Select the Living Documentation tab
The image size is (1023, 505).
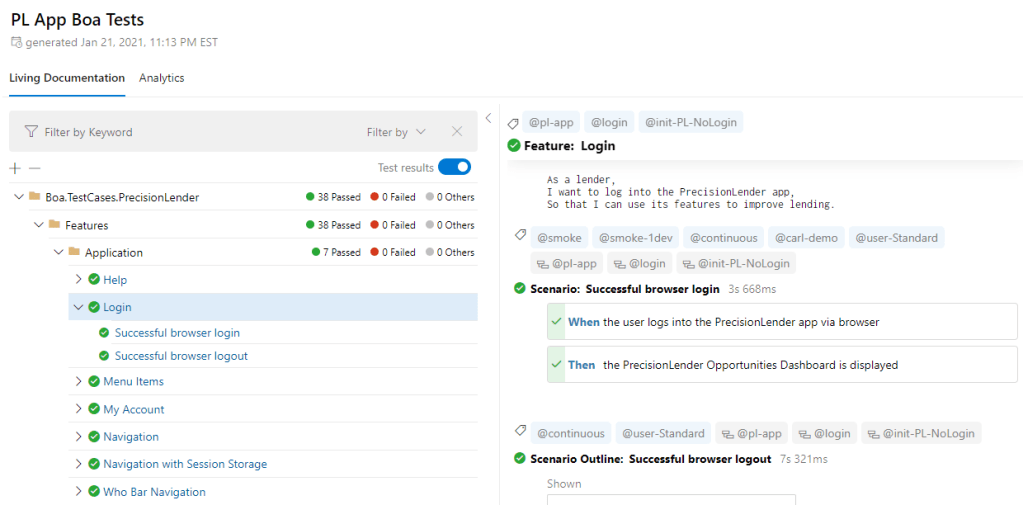(x=67, y=78)
